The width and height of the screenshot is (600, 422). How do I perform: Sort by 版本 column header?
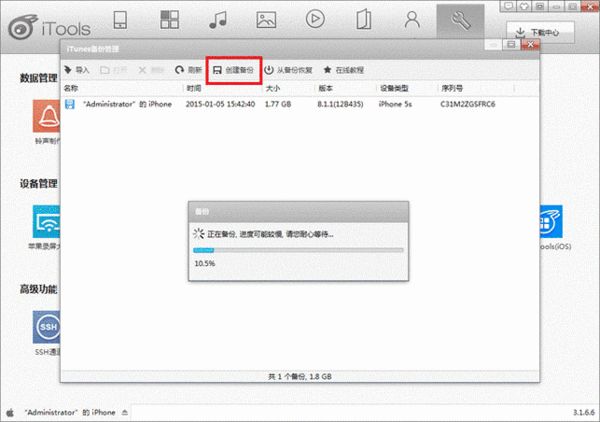[x=326, y=88]
